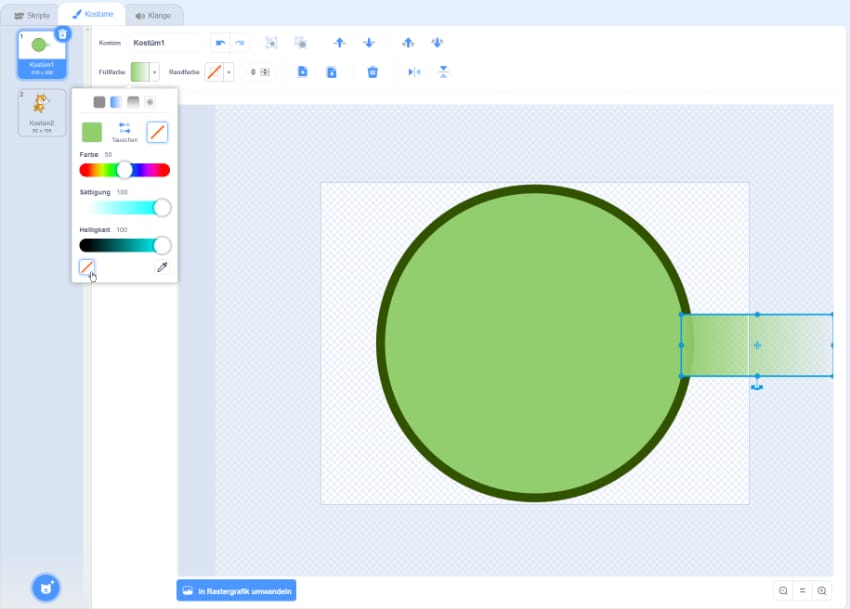Flip selection horizontally
Image resolution: width=850 pixels, height=609 pixels.
[414, 72]
